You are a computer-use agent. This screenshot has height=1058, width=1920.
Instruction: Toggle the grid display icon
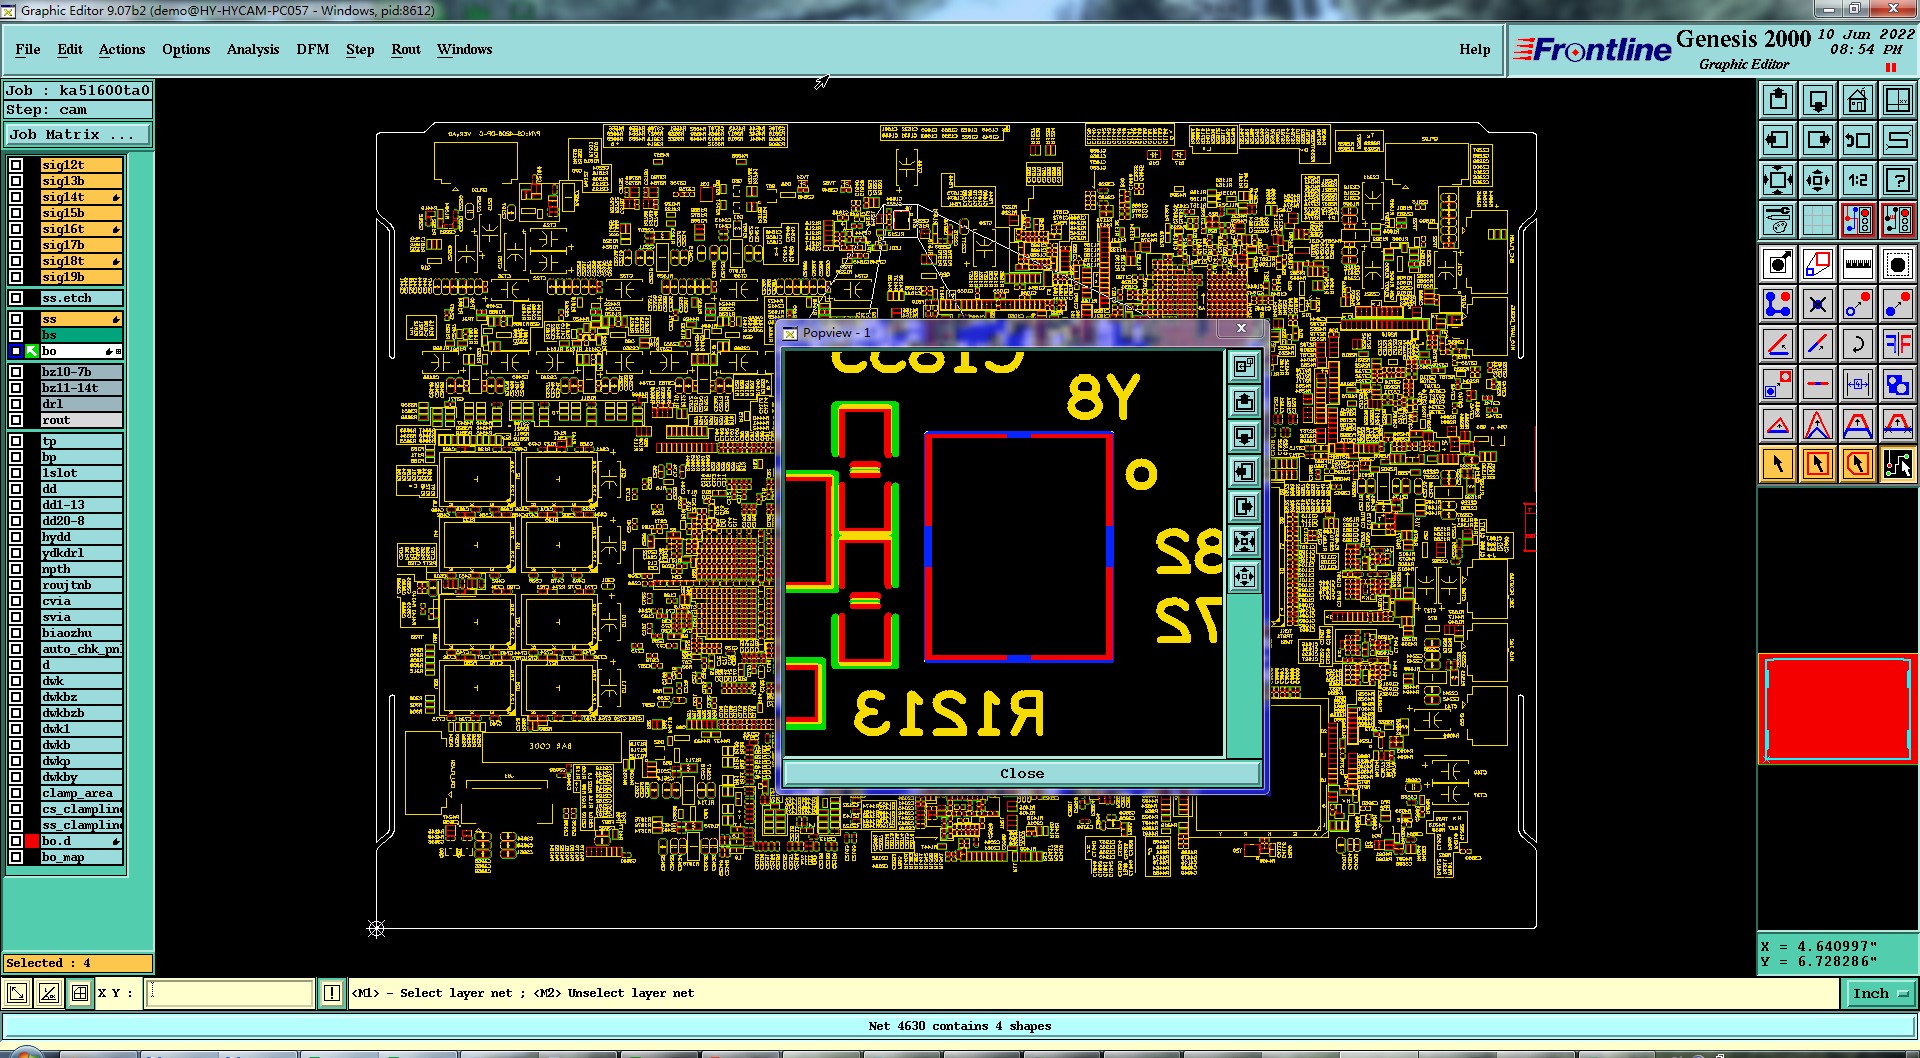click(1818, 219)
